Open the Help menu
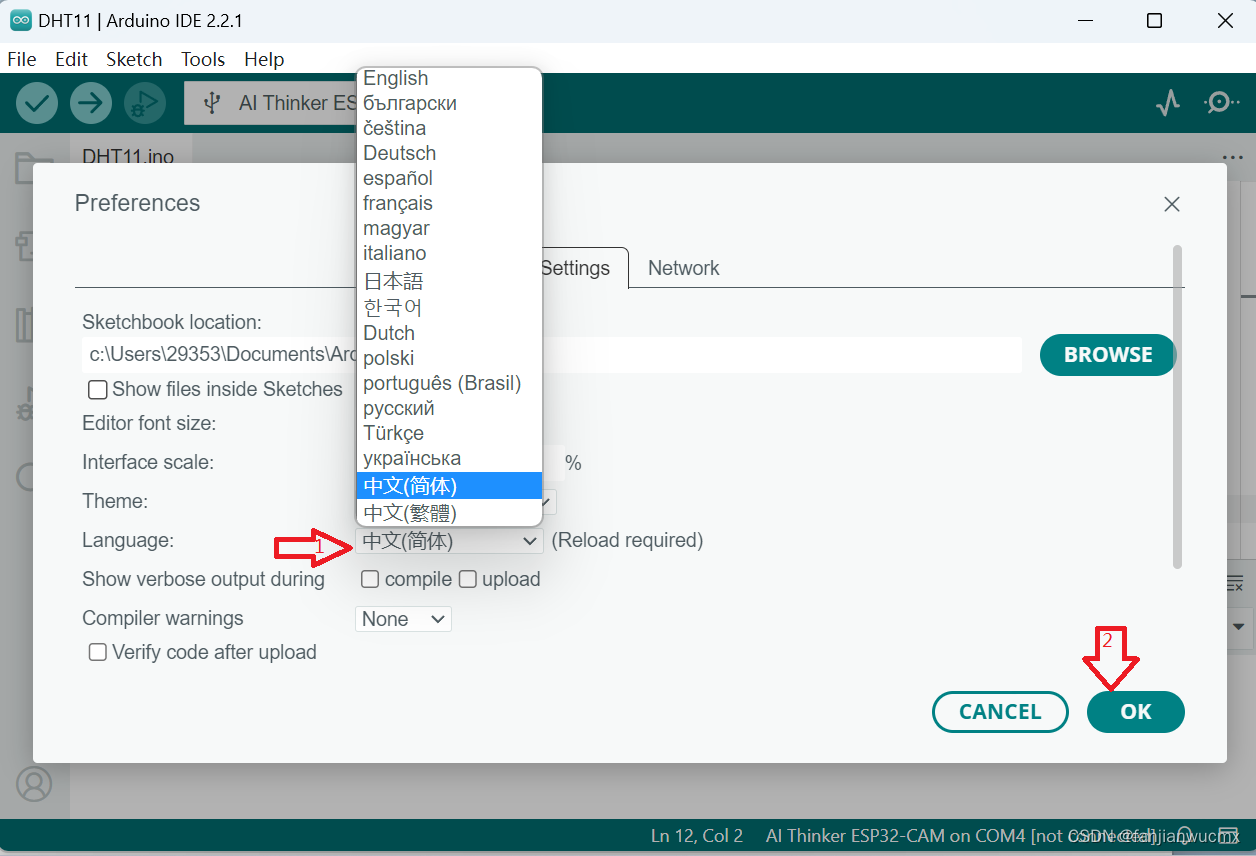This screenshot has height=856, width=1256. tap(264, 59)
